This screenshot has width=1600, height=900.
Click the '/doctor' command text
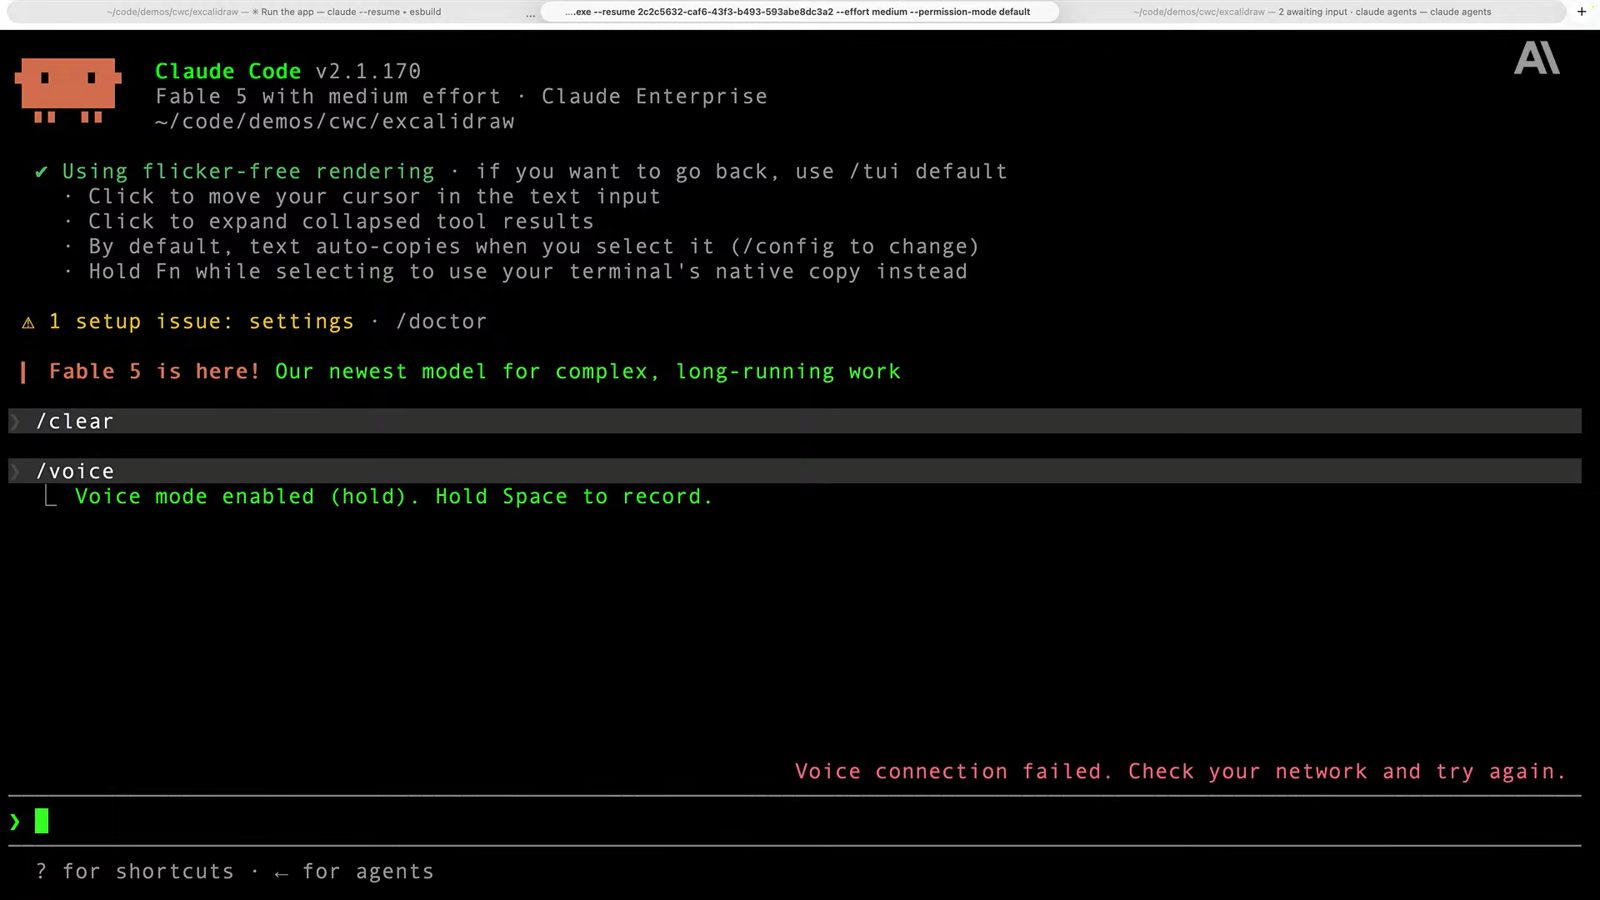coord(441,322)
